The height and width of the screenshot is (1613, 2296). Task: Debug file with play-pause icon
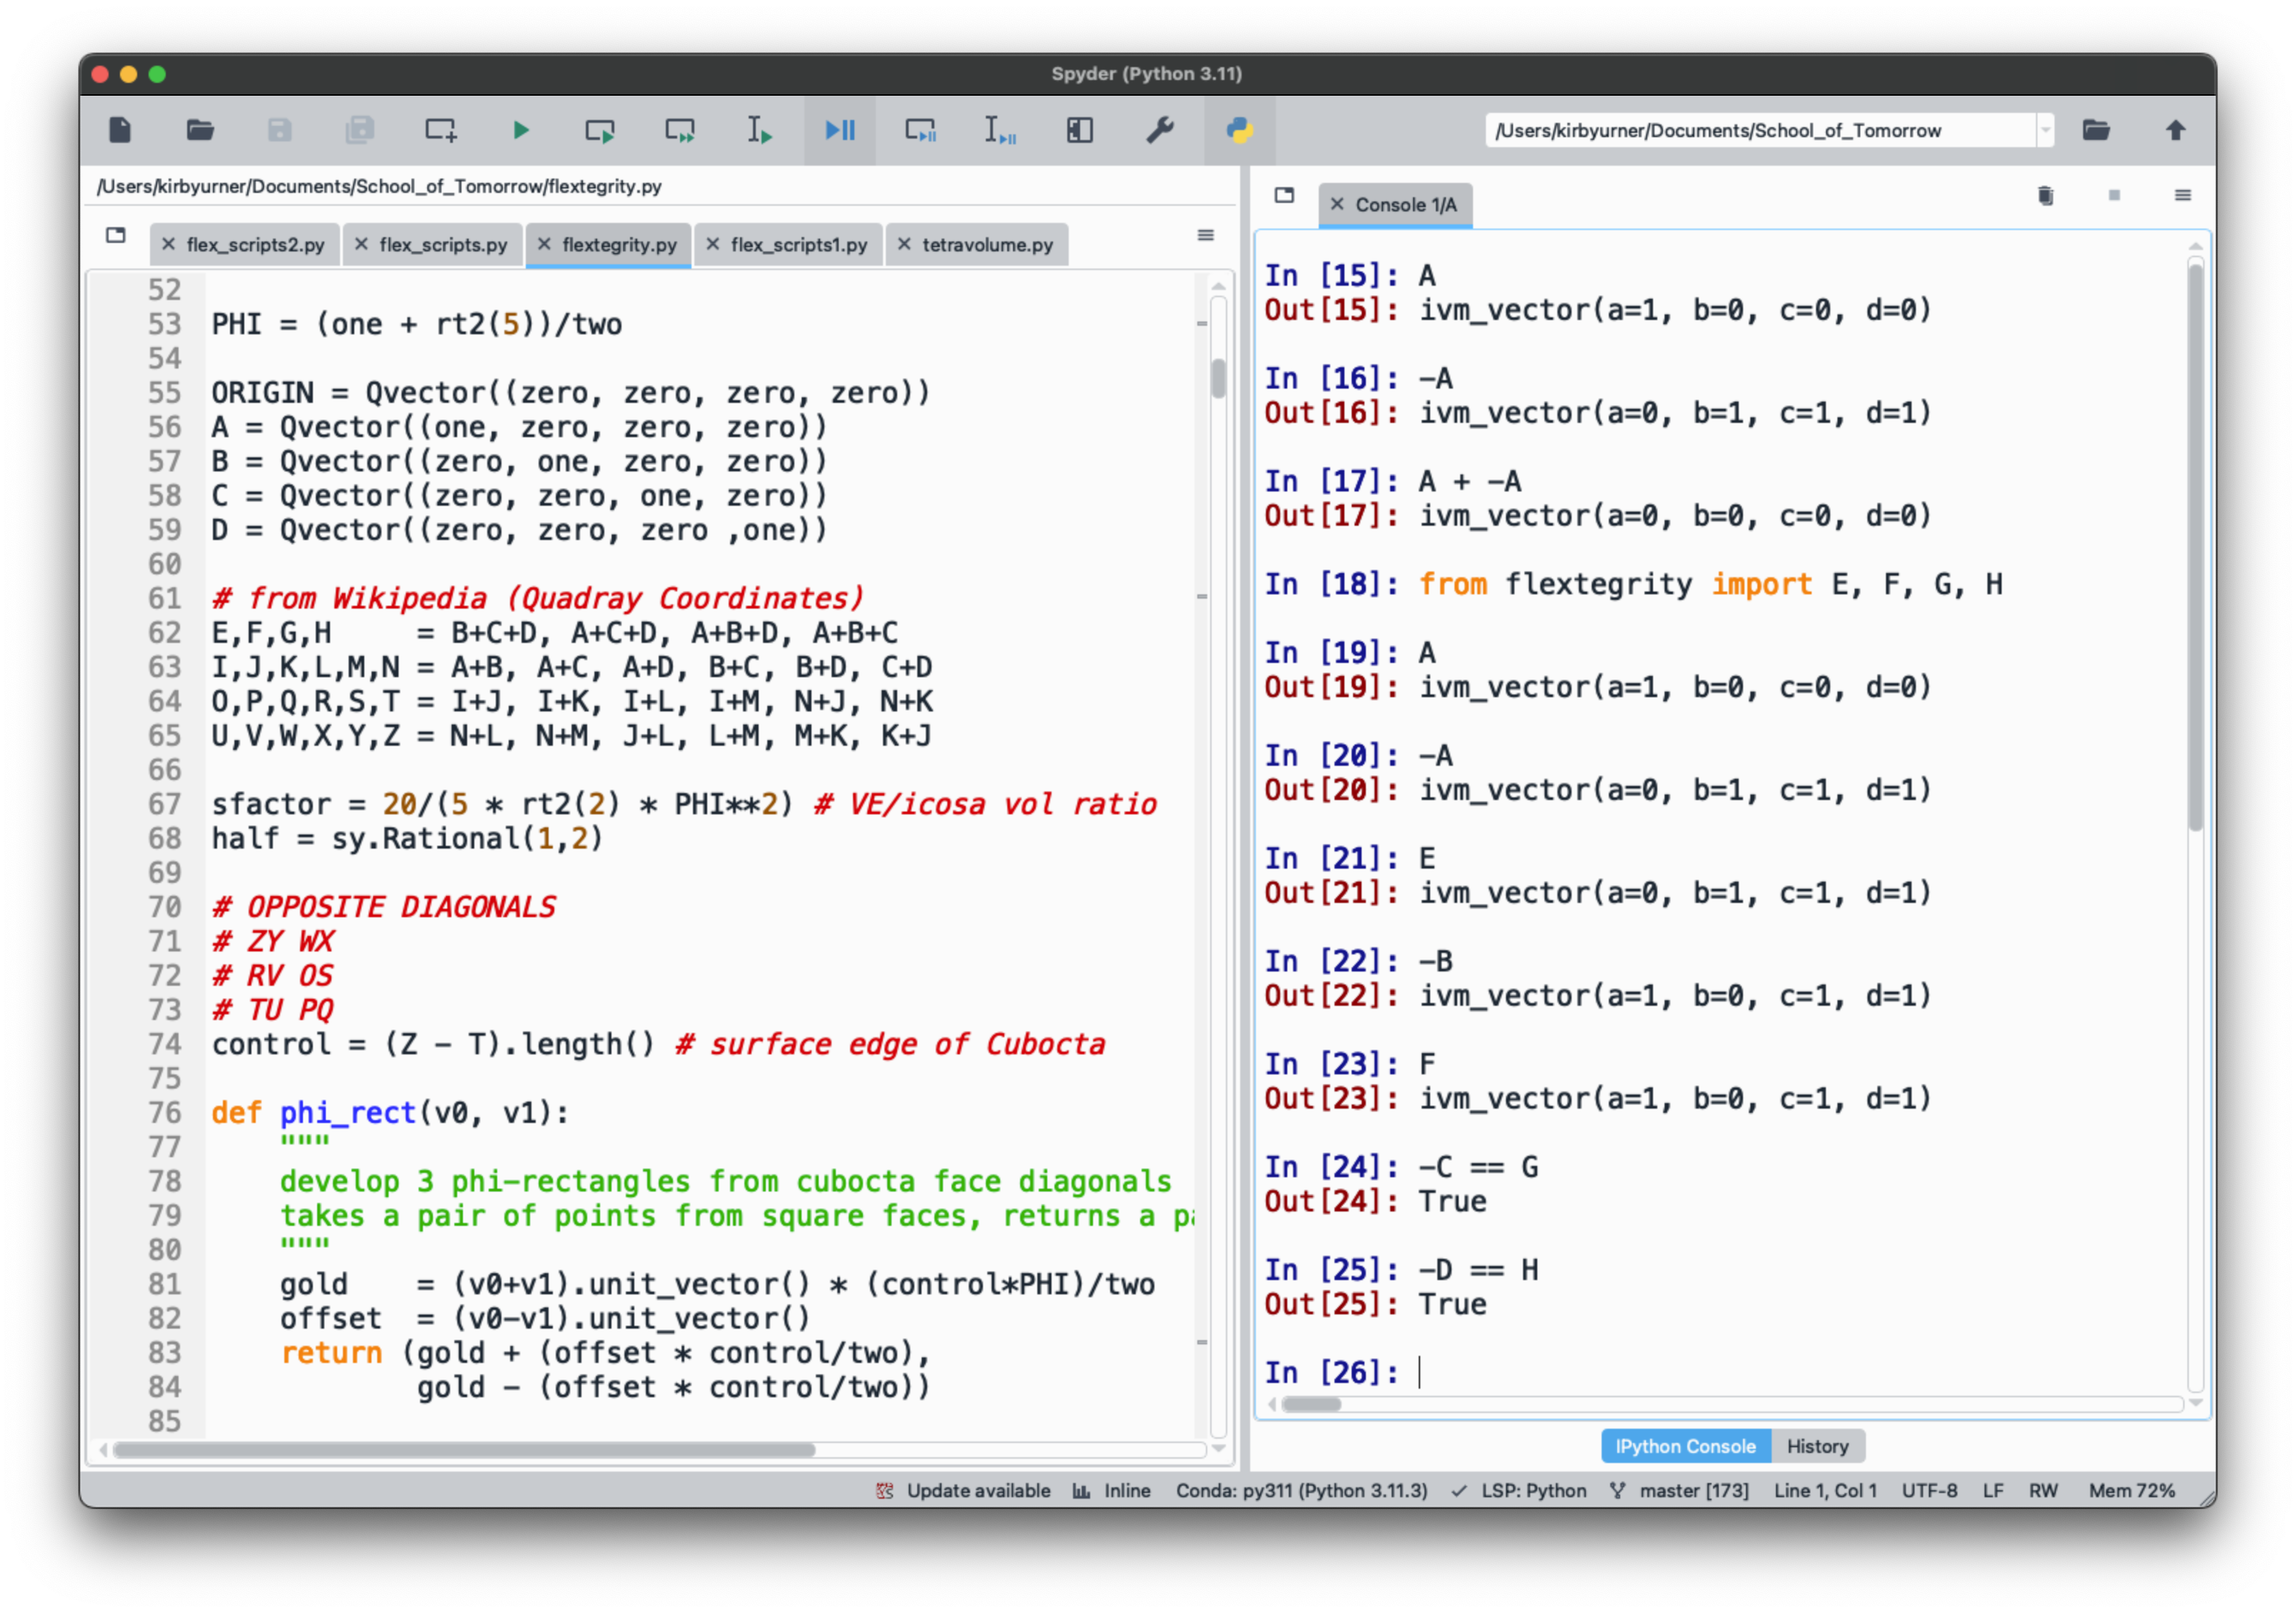coord(840,130)
